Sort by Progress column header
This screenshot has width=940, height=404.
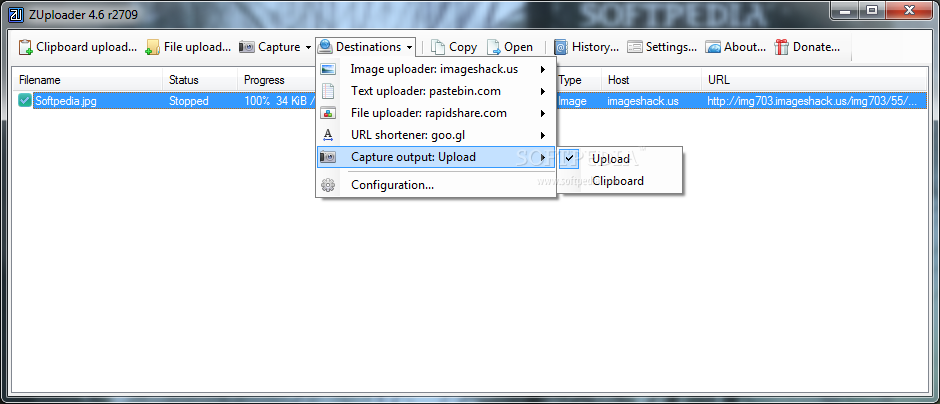click(277, 80)
